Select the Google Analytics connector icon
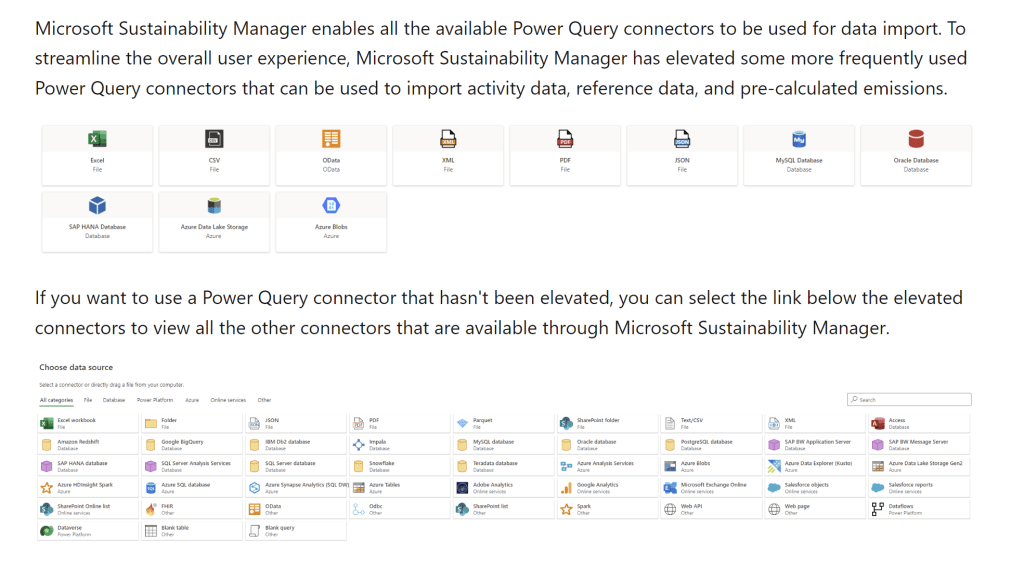 [x=566, y=487]
